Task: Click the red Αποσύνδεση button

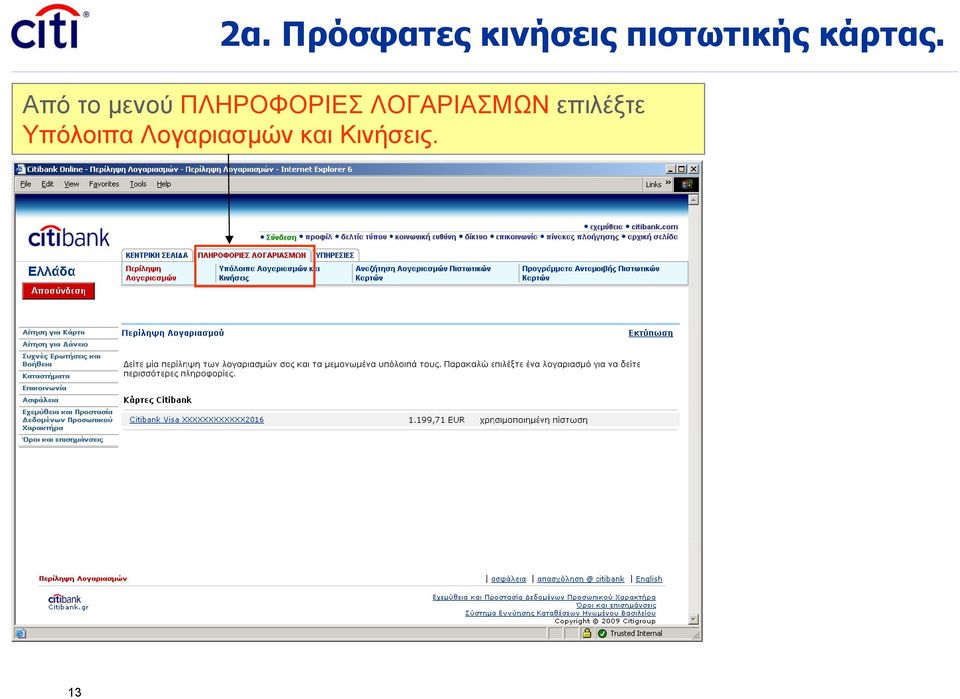Action: (59, 291)
